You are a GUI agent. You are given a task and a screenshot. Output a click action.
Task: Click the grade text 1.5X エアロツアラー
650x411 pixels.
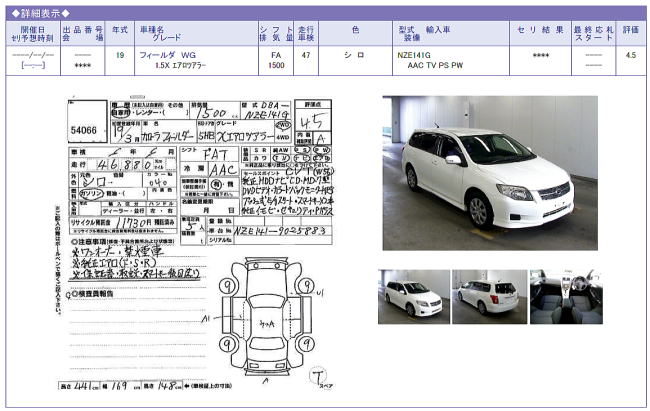click(180, 65)
